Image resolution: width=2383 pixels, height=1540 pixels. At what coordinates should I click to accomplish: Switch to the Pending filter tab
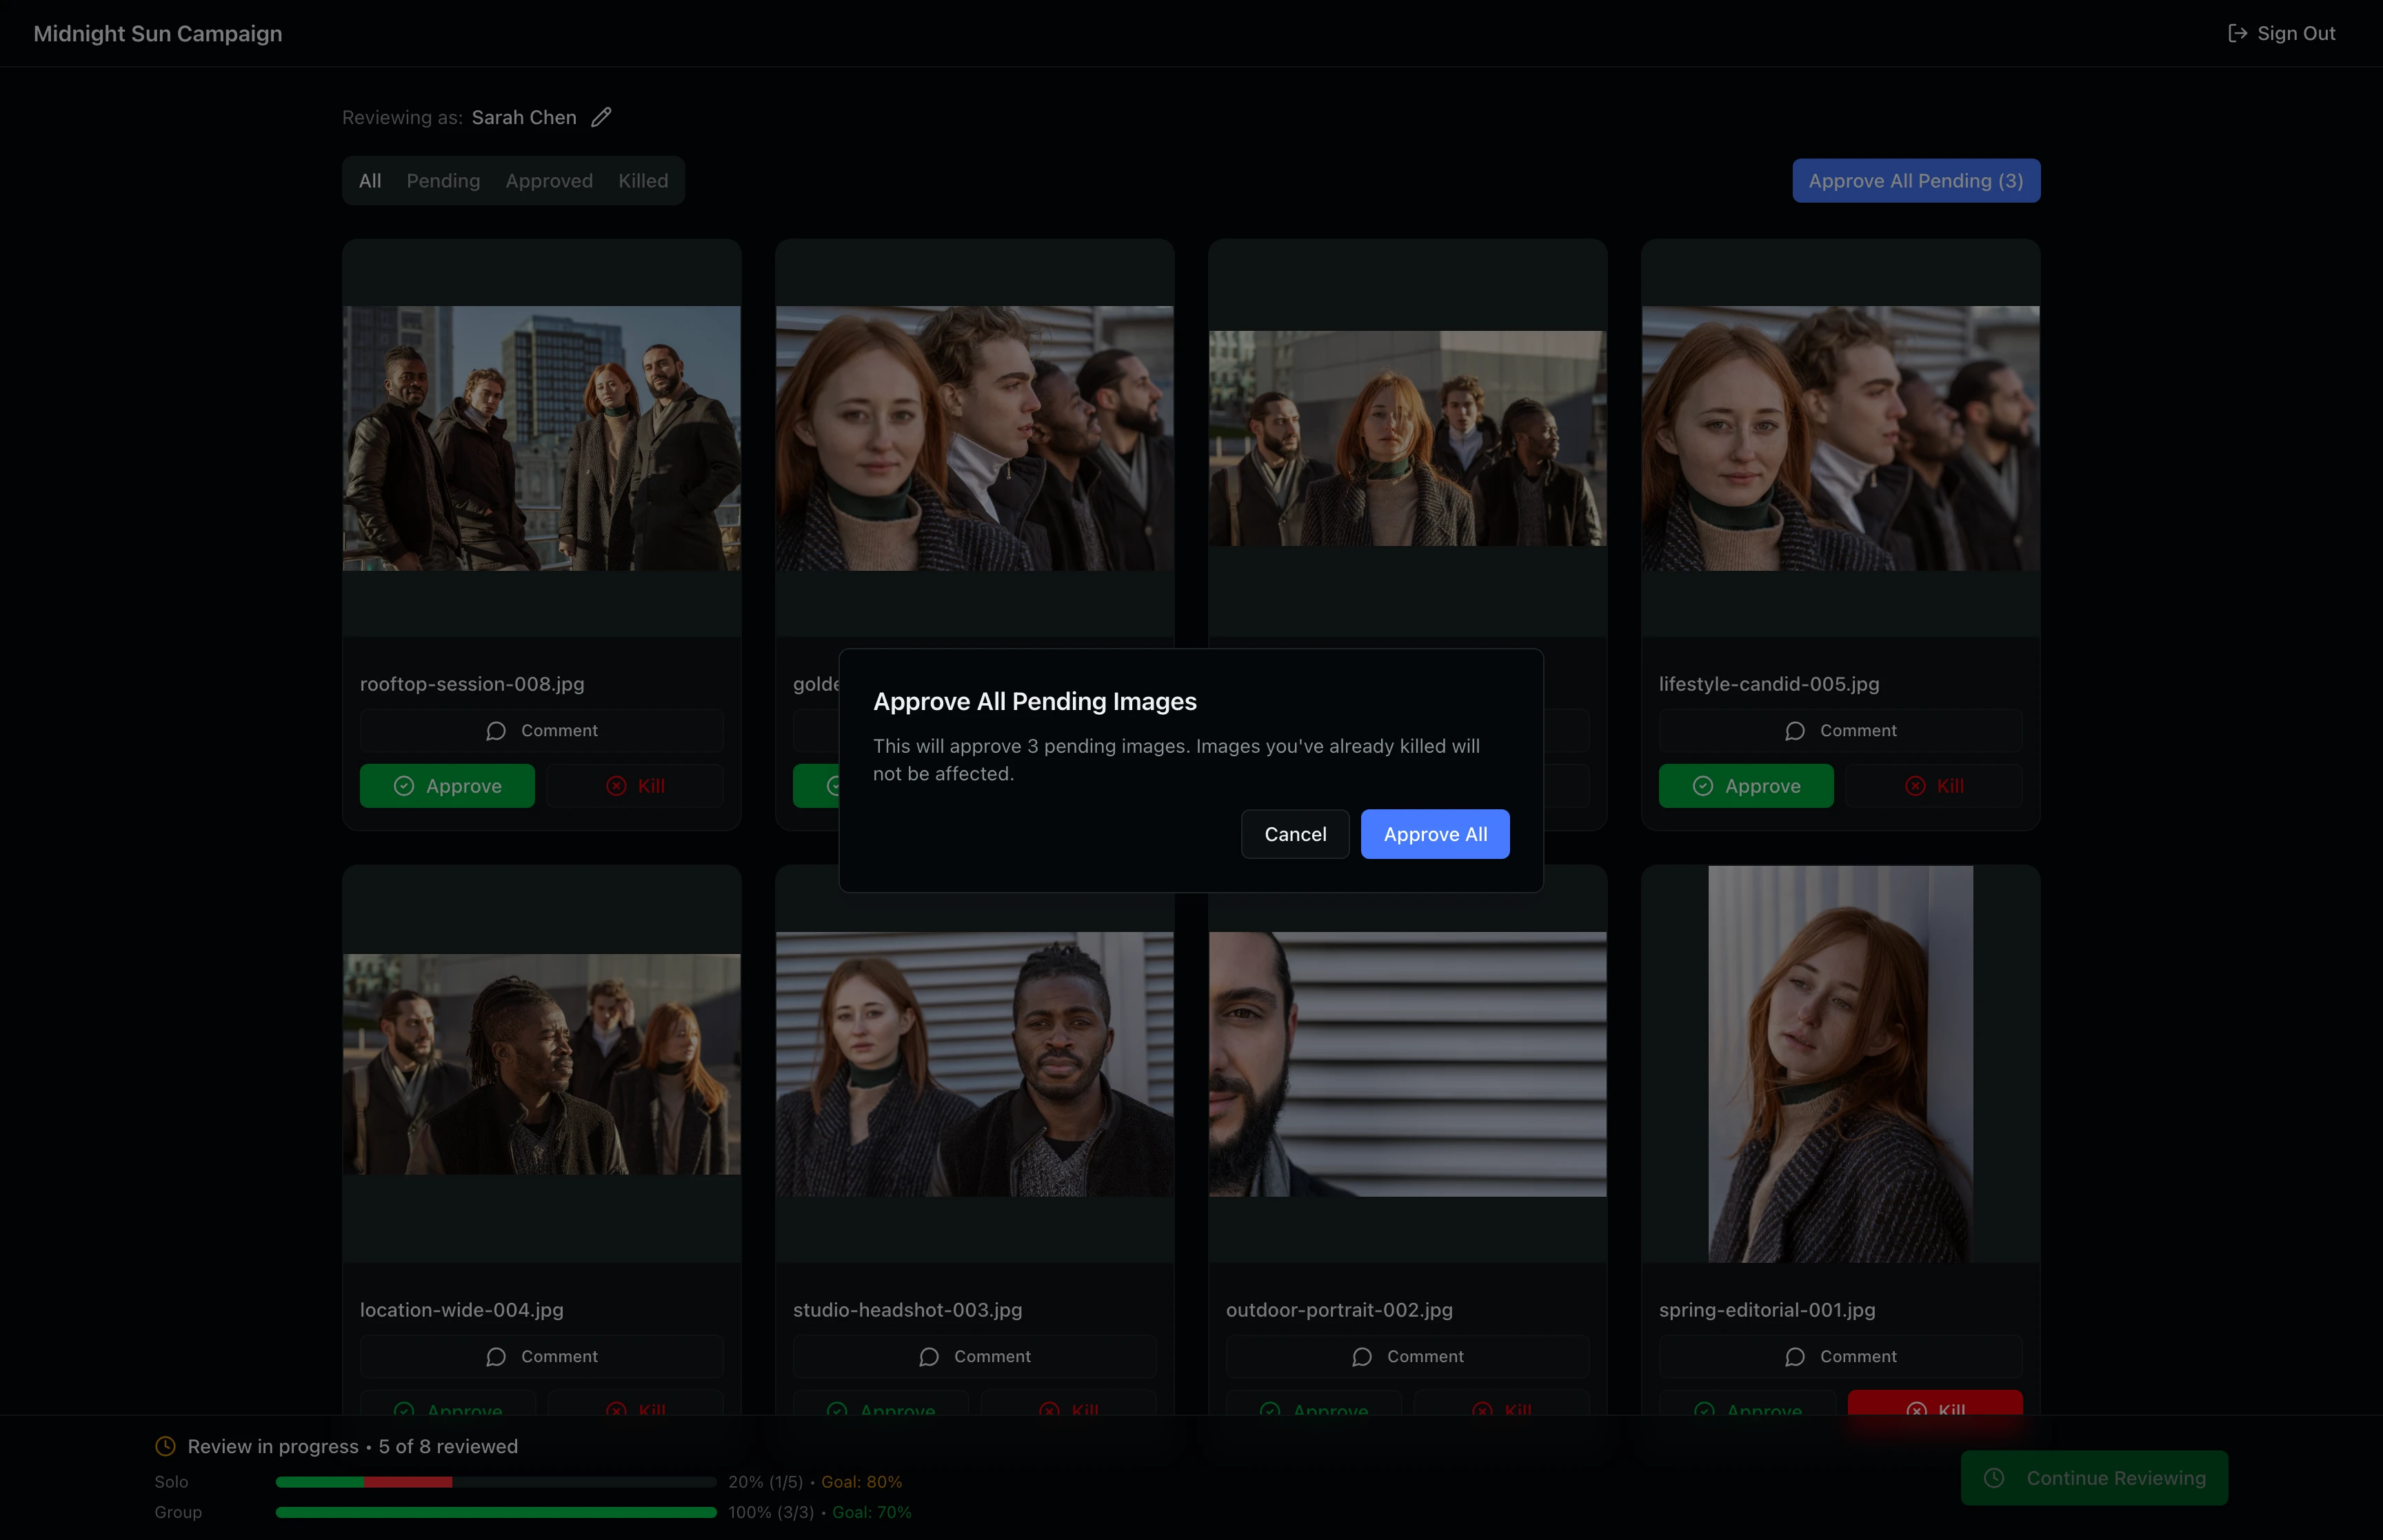pyautogui.click(x=443, y=181)
